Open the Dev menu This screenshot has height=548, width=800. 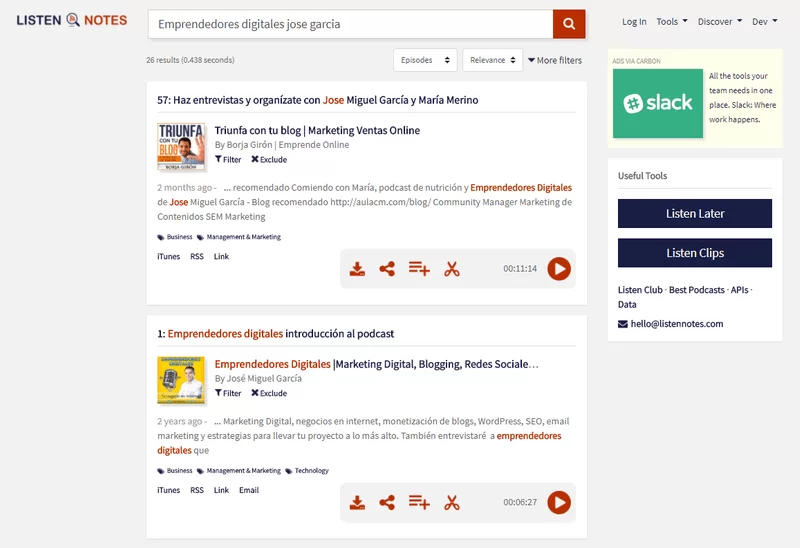coord(764,21)
